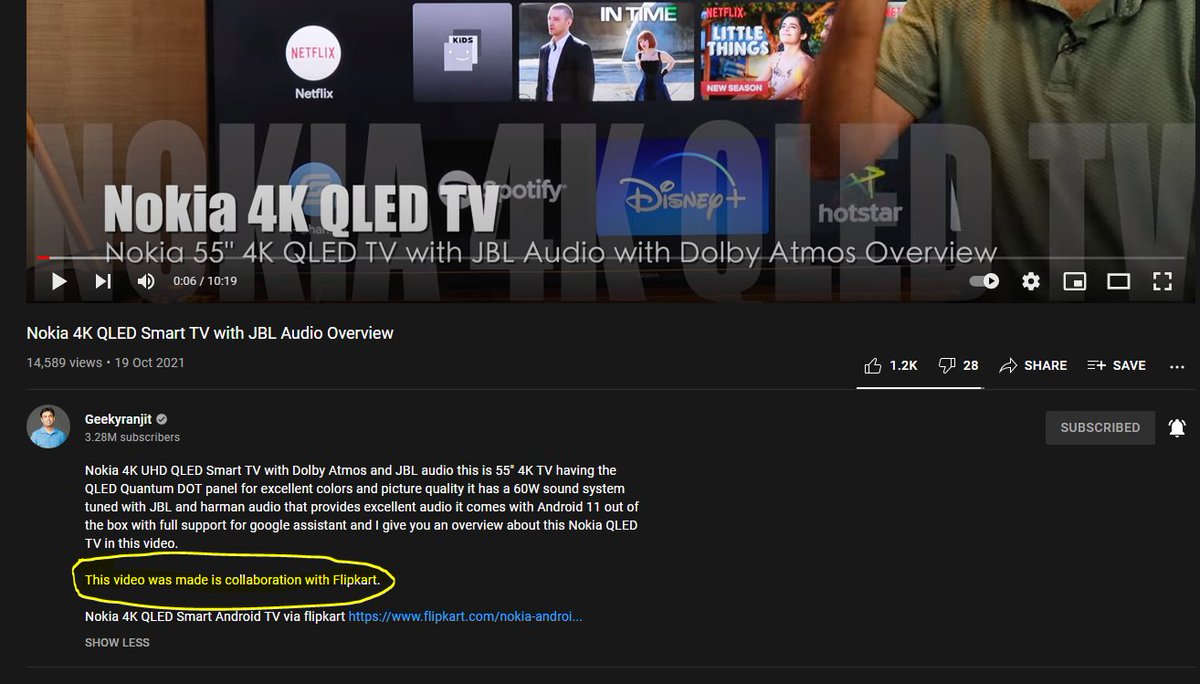Click the play button on the video player

(x=58, y=281)
